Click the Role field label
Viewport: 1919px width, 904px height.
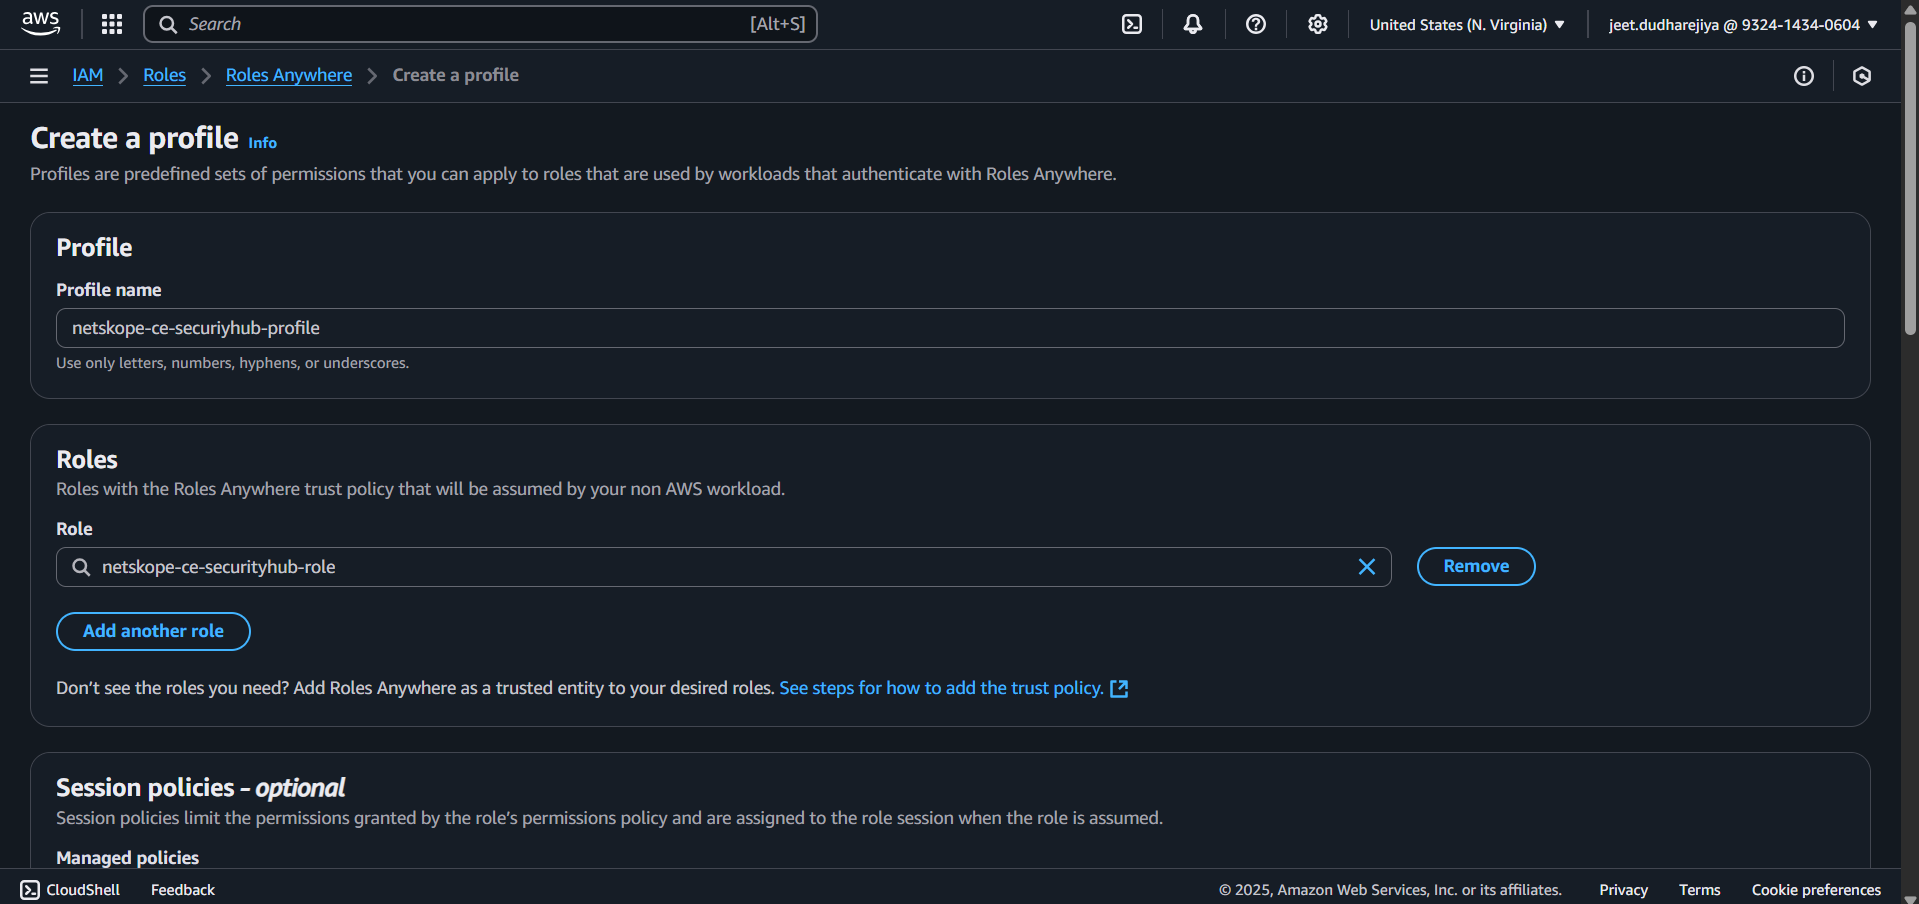(x=74, y=529)
